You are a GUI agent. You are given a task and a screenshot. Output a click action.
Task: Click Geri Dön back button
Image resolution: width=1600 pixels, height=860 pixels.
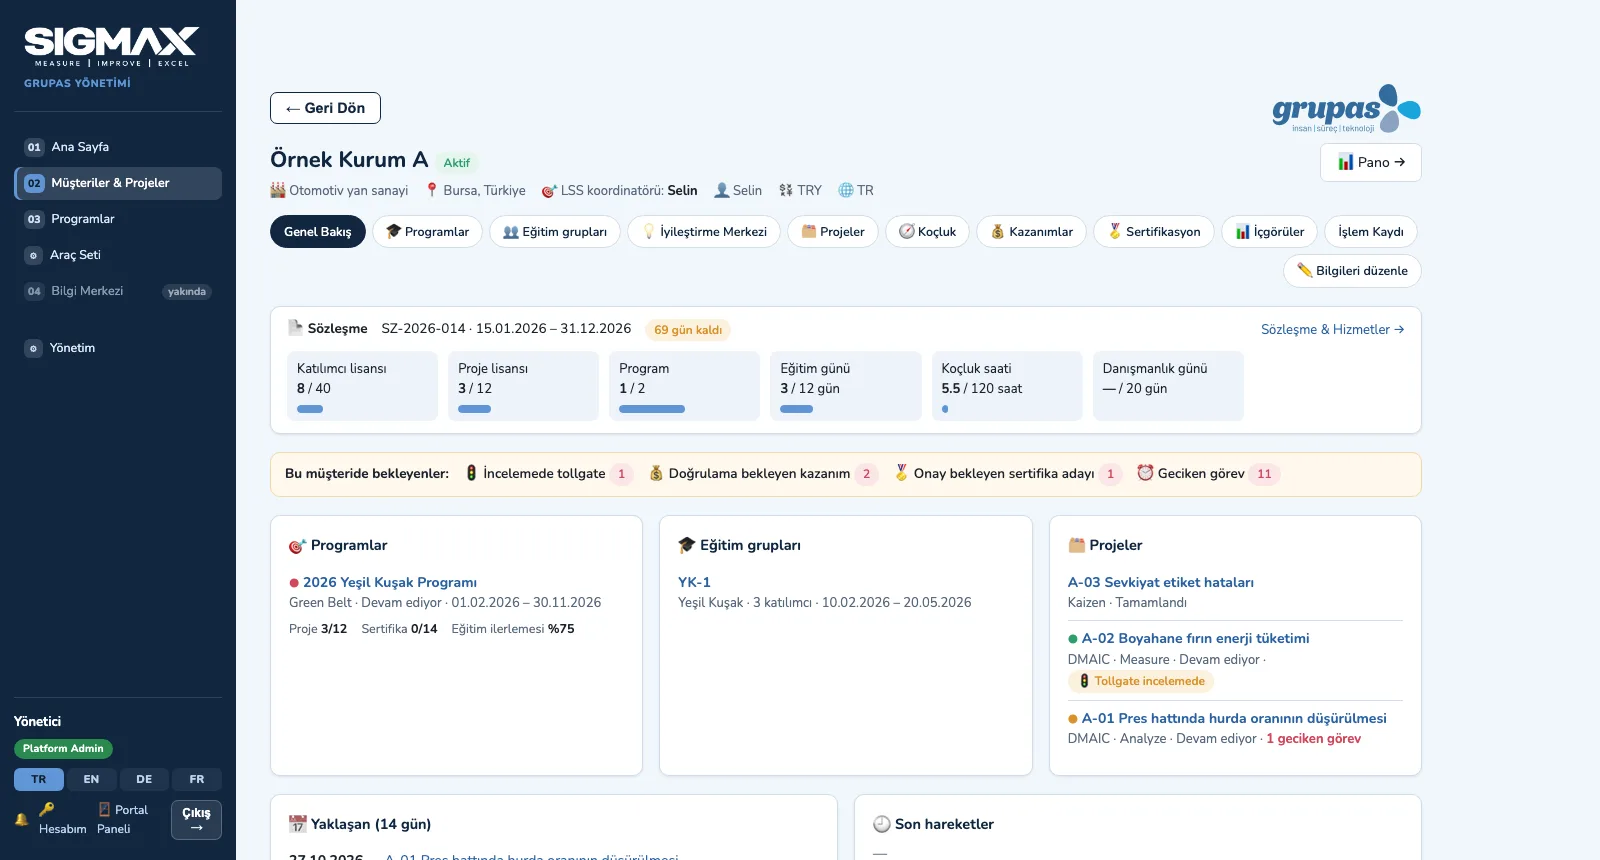click(x=325, y=108)
